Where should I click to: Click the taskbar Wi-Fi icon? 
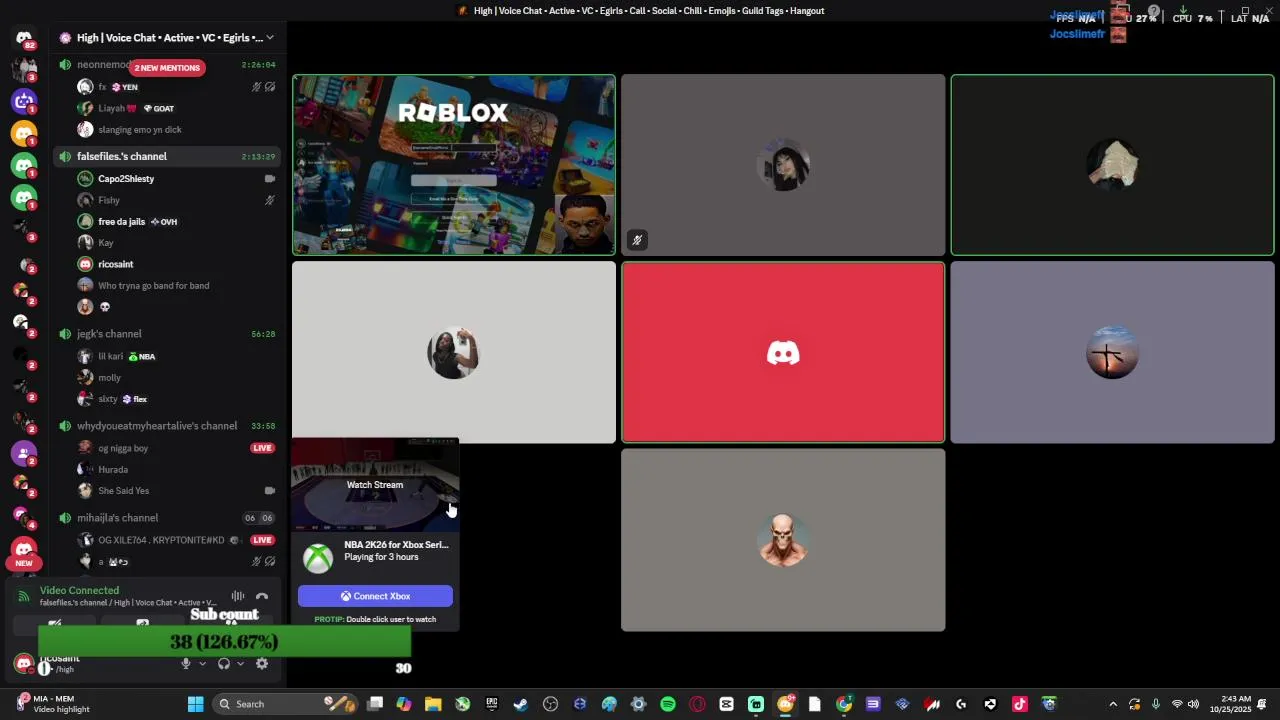tap(1177, 704)
